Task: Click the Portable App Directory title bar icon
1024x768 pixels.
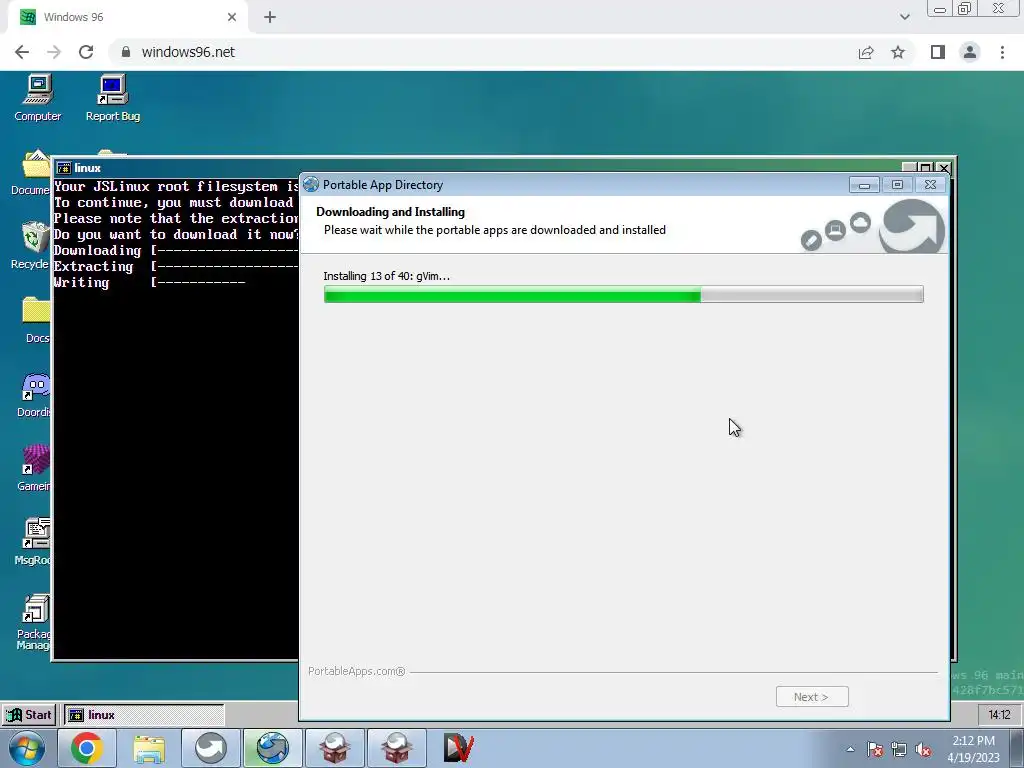Action: (x=311, y=185)
